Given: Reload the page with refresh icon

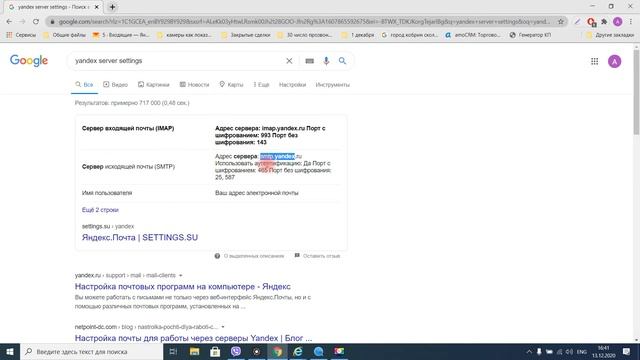Looking at the screenshot, I should (36, 22).
